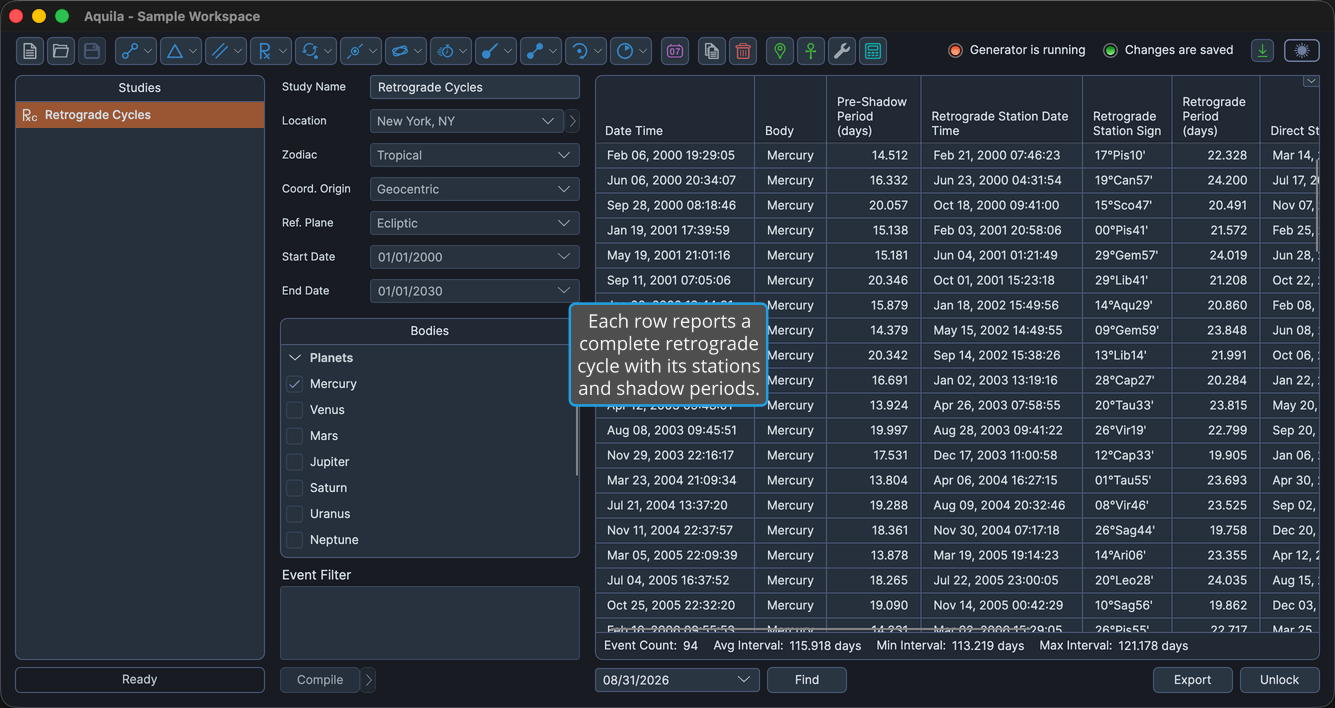Click the stopwatch speed tool icon

[445, 51]
